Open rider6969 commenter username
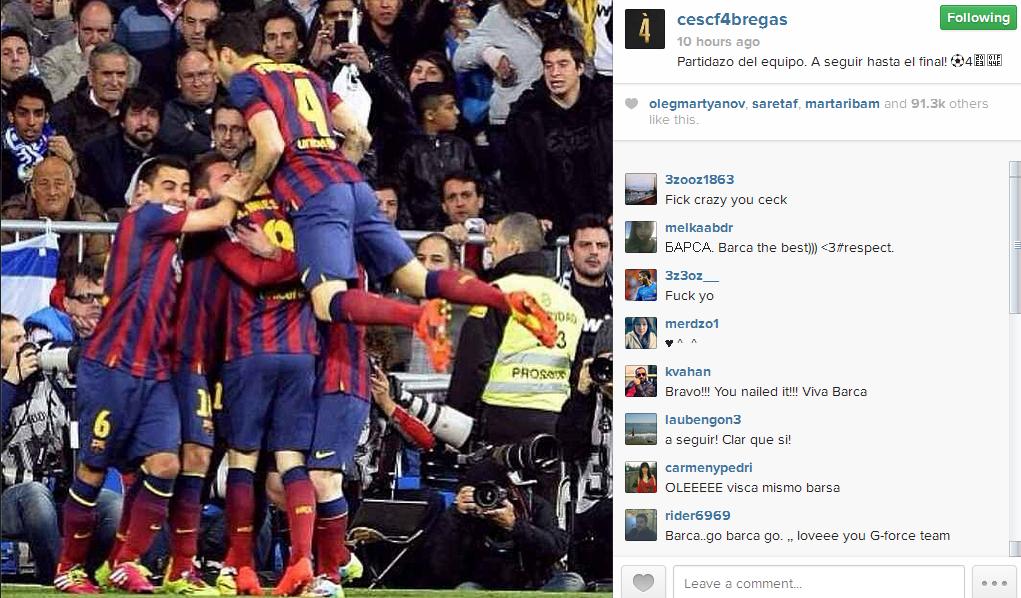Viewport: 1021px width, 598px height. tap(697, 515)
